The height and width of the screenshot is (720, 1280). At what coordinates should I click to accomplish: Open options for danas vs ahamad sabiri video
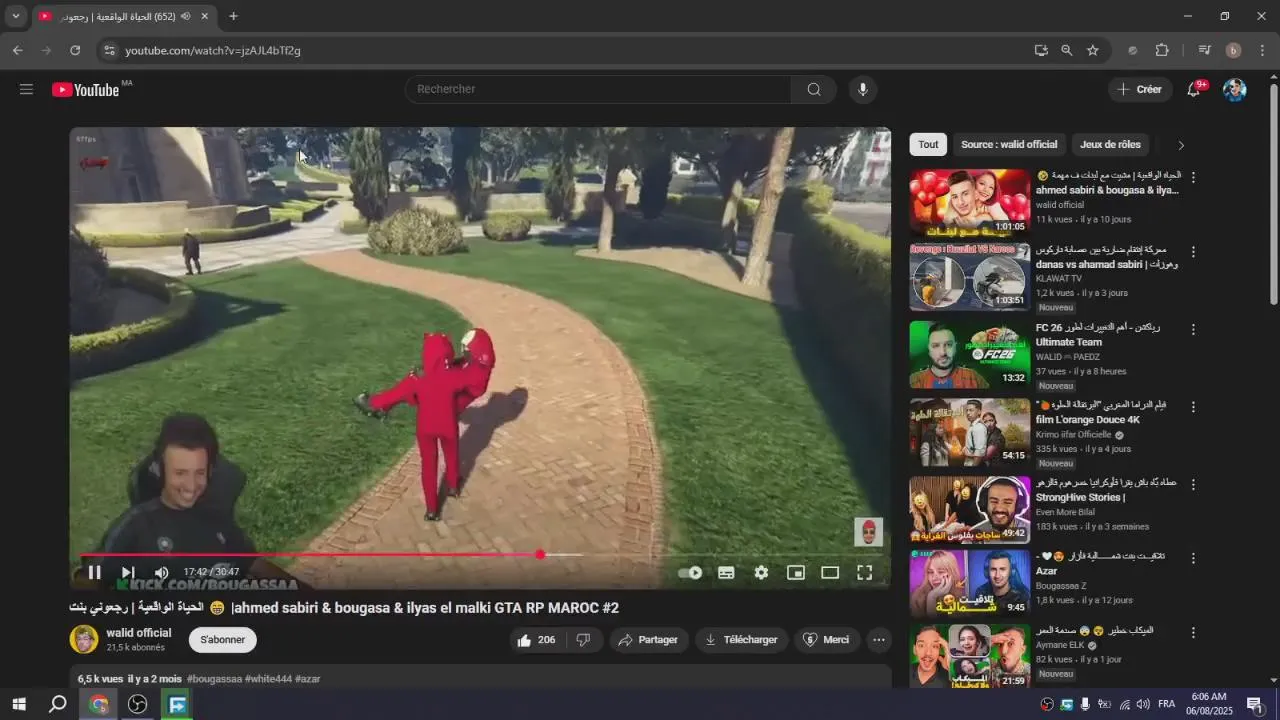(1192, 251)
